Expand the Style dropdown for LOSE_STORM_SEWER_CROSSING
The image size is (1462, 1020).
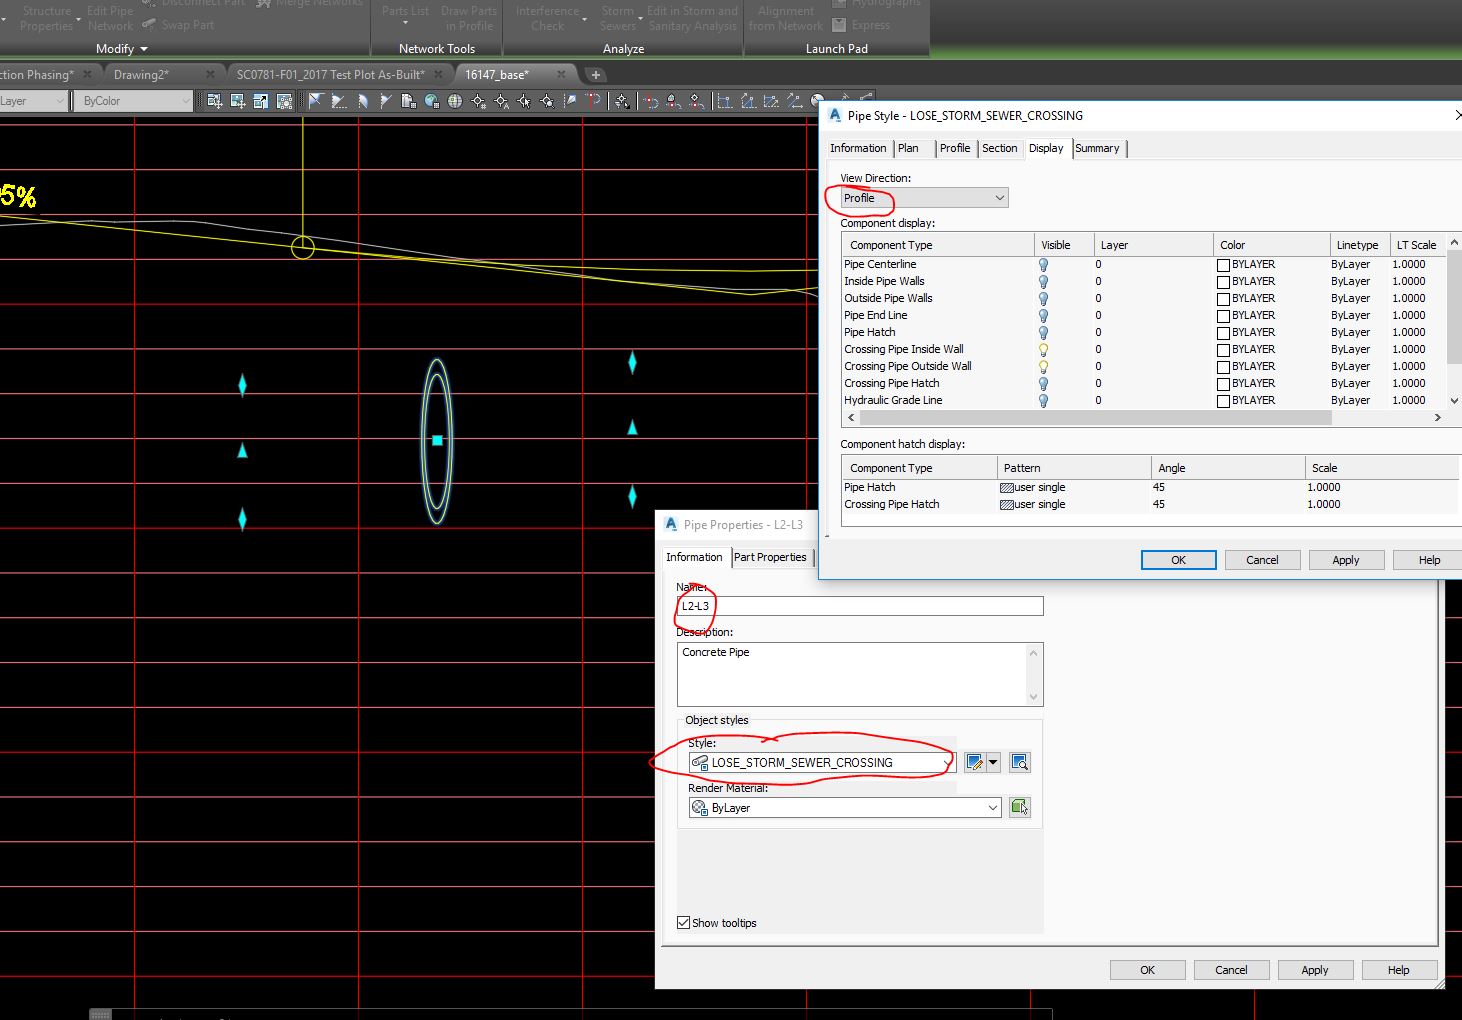(946, 762)
